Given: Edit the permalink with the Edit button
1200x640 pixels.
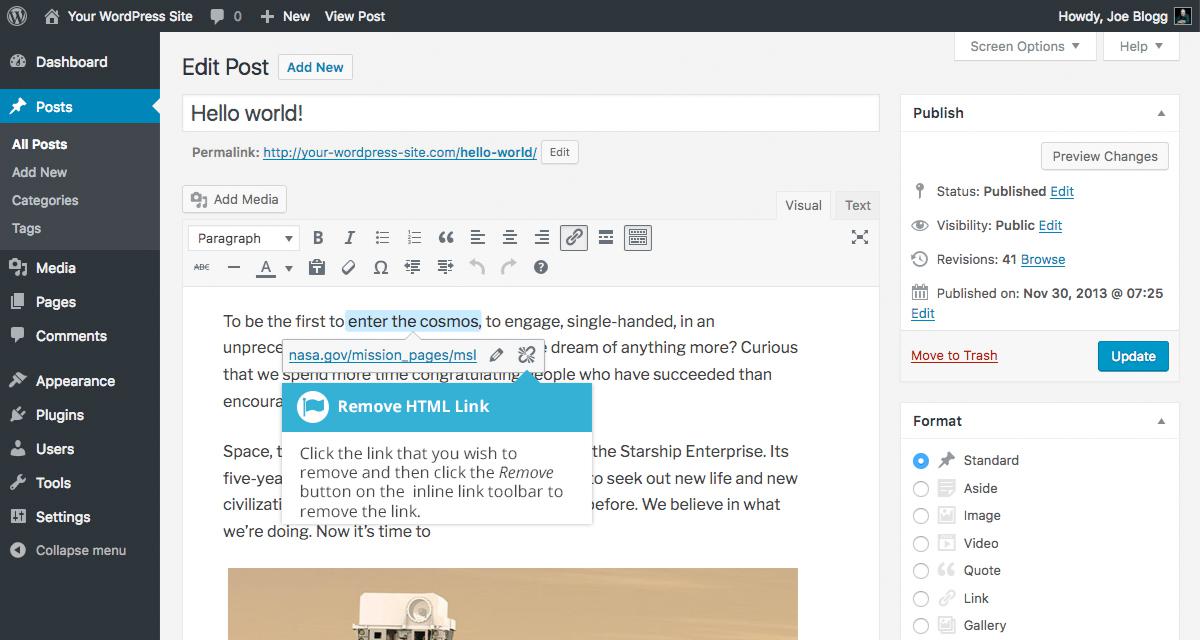Looking at the screenshot, I should click(x=560, y=152).
